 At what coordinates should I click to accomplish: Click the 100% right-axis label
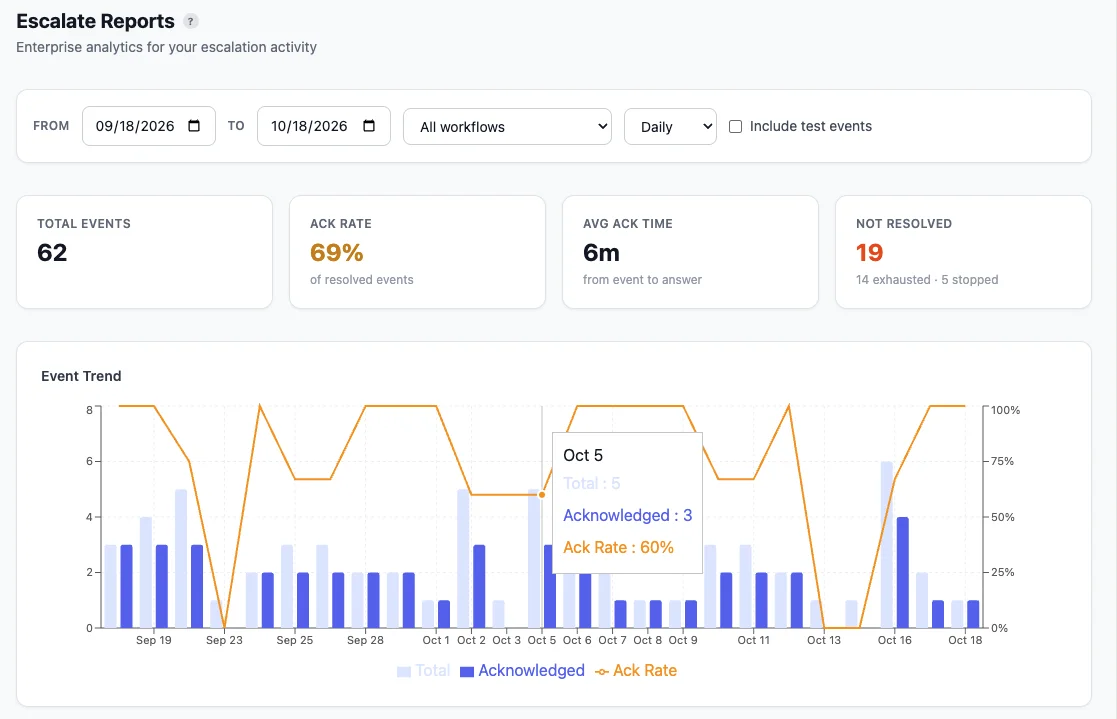(x=1006, y=410)
